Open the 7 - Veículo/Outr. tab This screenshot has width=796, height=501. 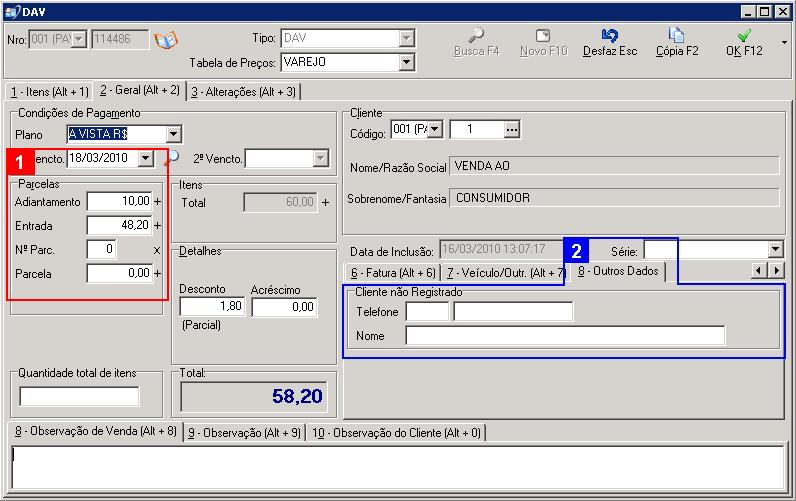point(504,273)
